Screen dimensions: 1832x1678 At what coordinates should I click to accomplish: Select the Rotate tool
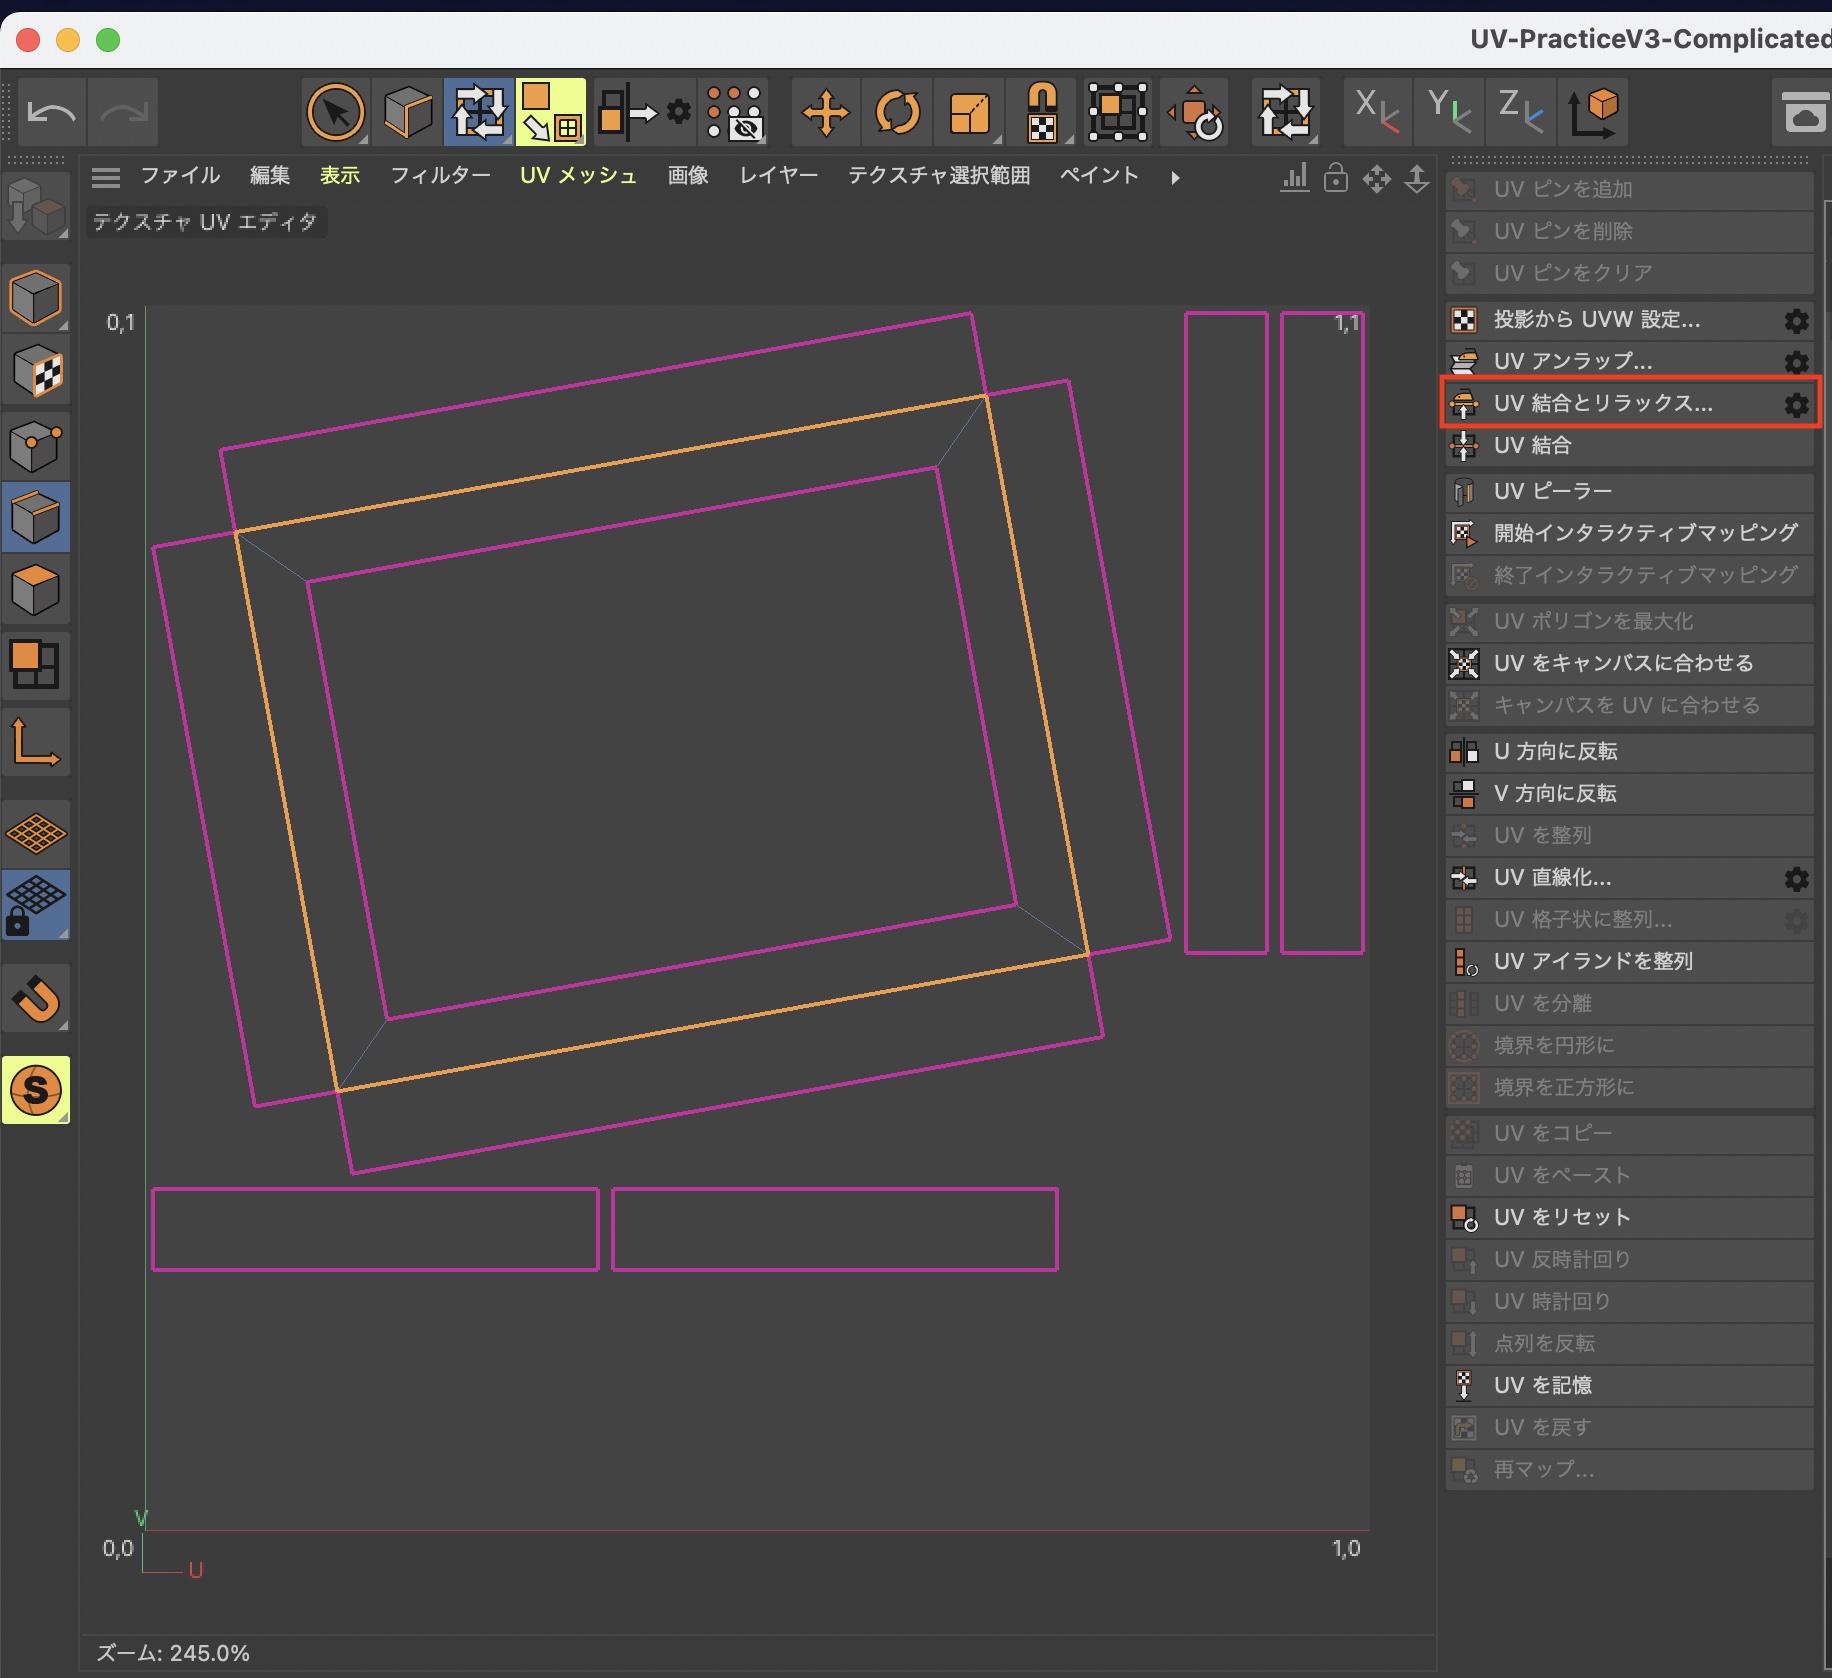tap(897, 112)
